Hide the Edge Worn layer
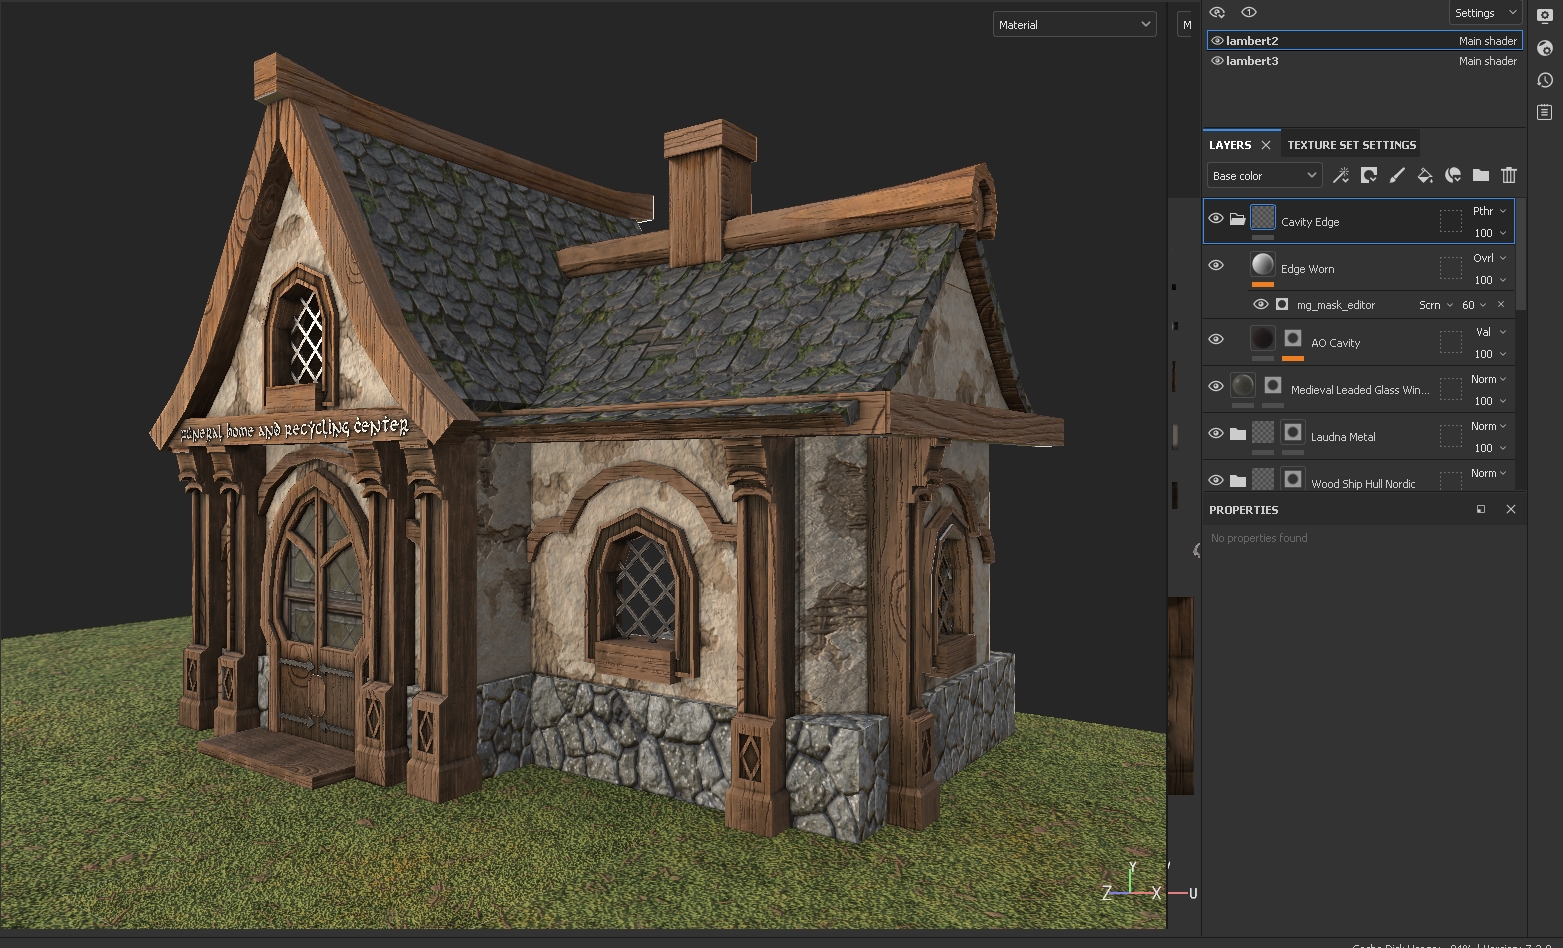 click(x=1216, y=266)
